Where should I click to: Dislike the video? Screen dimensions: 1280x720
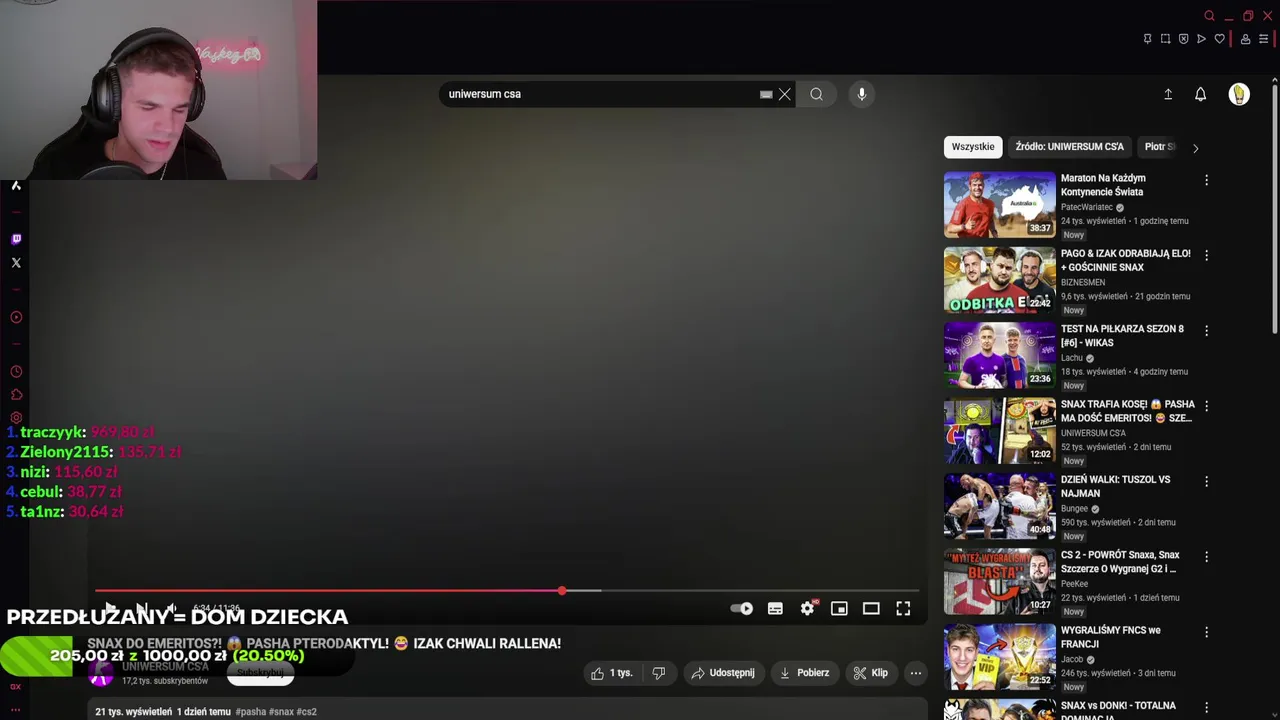[659, 673]
